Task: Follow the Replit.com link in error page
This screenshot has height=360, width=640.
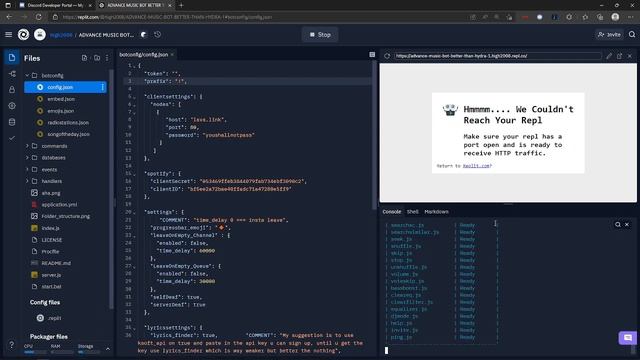Action: (x=476, y=166)
